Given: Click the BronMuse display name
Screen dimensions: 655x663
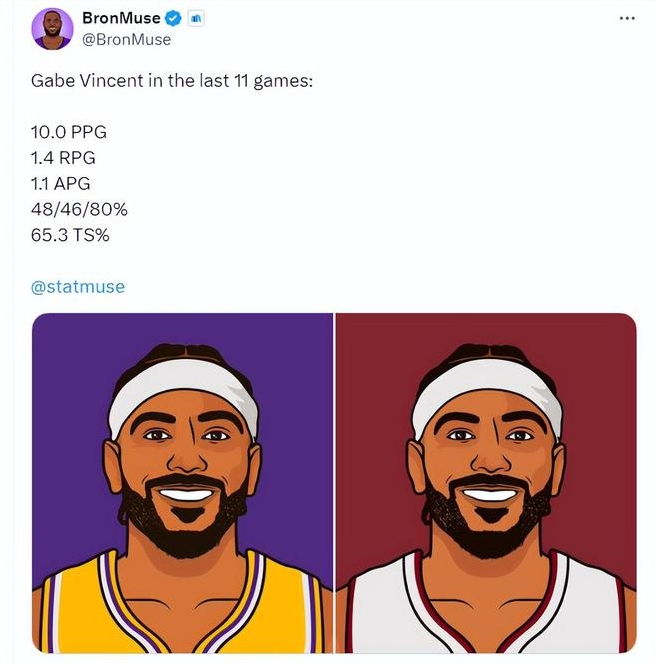Looking at the screenshot, I should 121,19.
